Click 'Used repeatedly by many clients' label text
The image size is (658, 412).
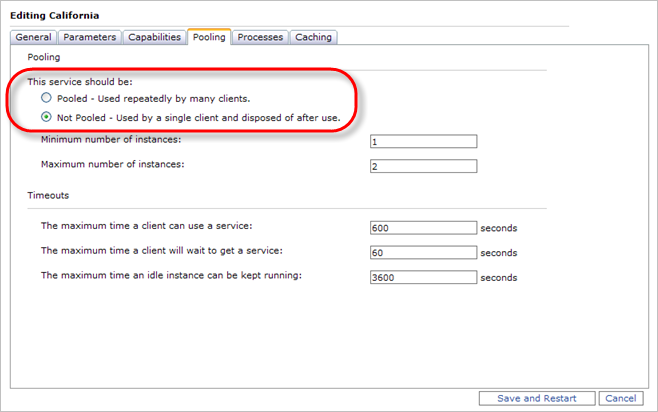point(174,99)
